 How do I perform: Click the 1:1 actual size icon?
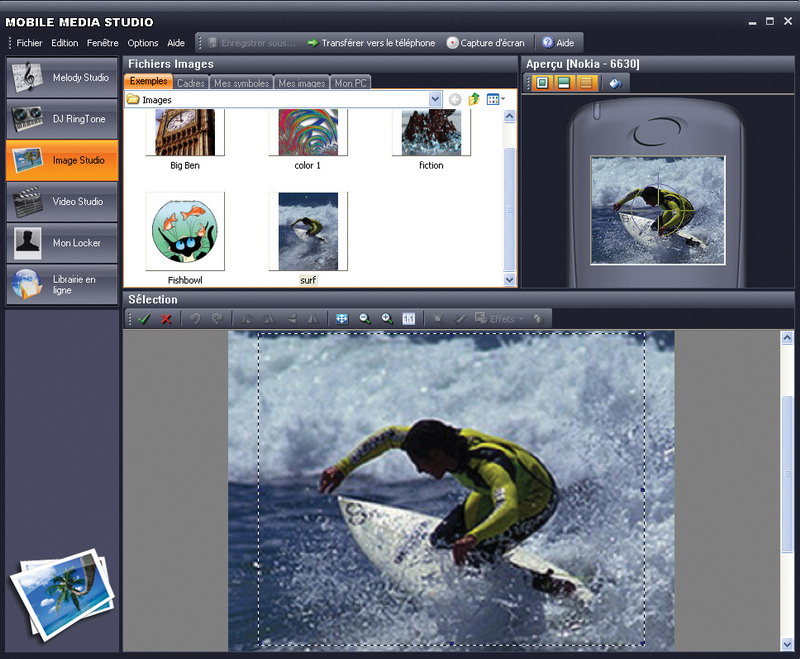click(409, 319)
